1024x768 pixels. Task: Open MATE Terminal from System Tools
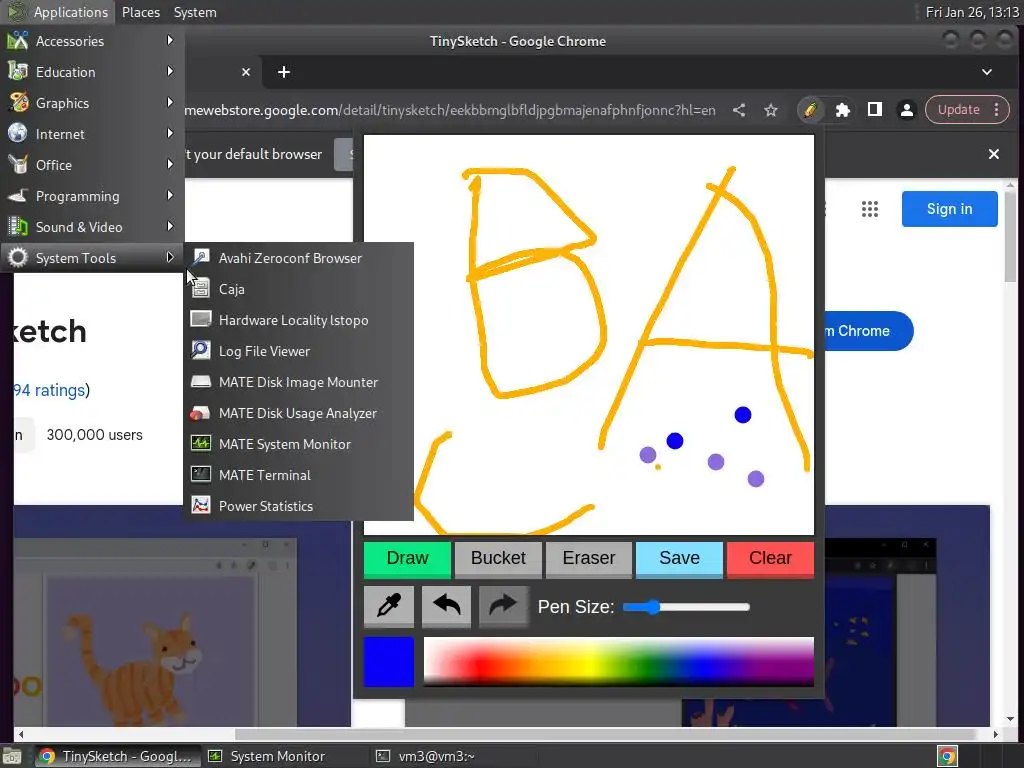tap(299, 475)
